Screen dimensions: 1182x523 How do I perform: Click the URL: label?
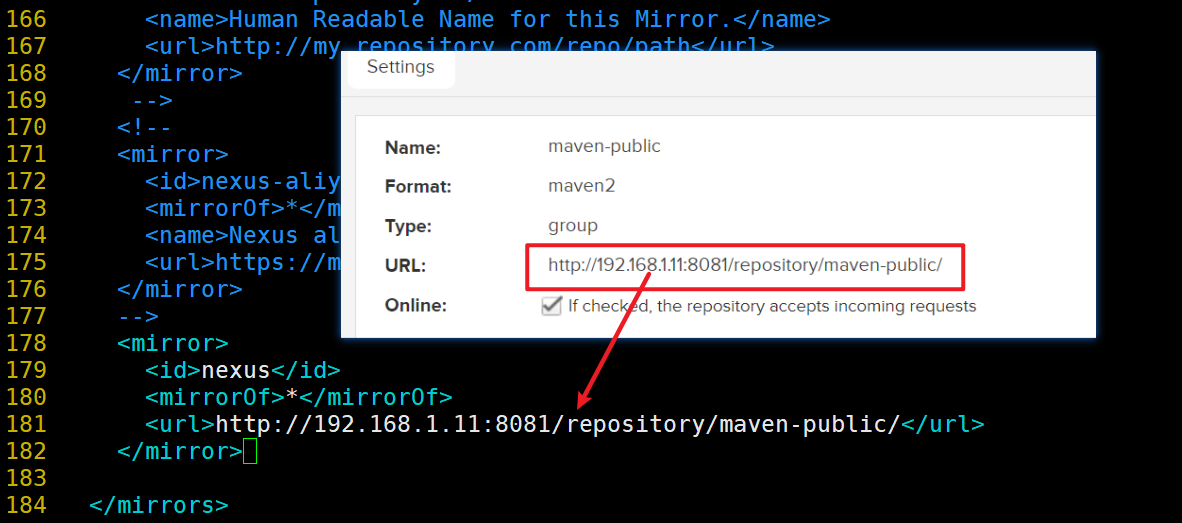(405, 266)
